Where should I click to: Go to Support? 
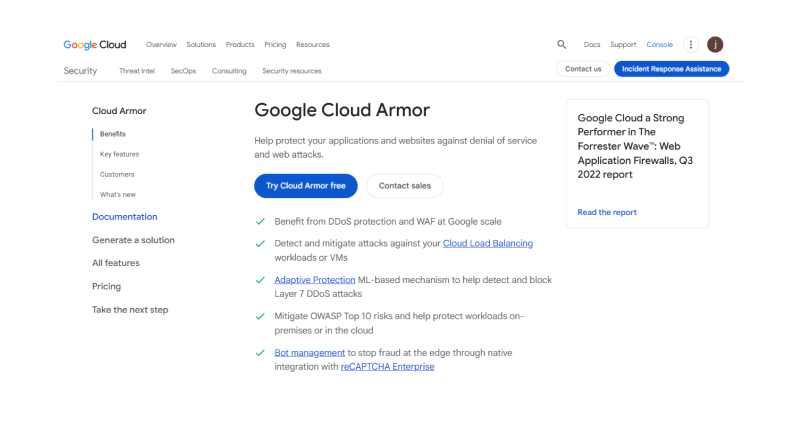(623, 45)
